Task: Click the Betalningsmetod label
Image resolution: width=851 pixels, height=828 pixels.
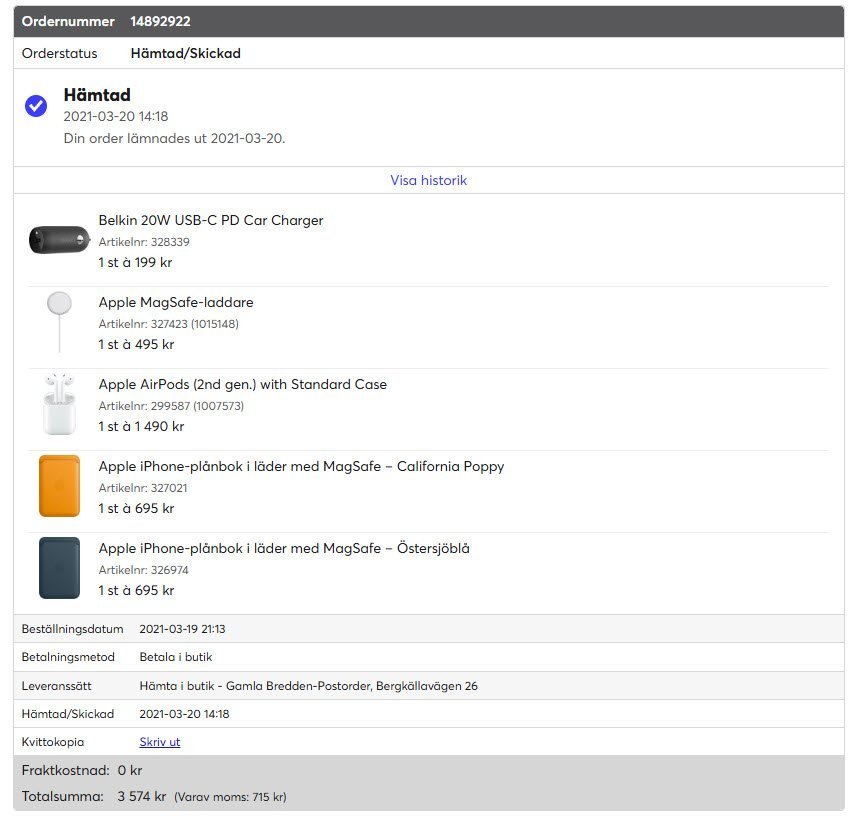Action: click(68, 657)
